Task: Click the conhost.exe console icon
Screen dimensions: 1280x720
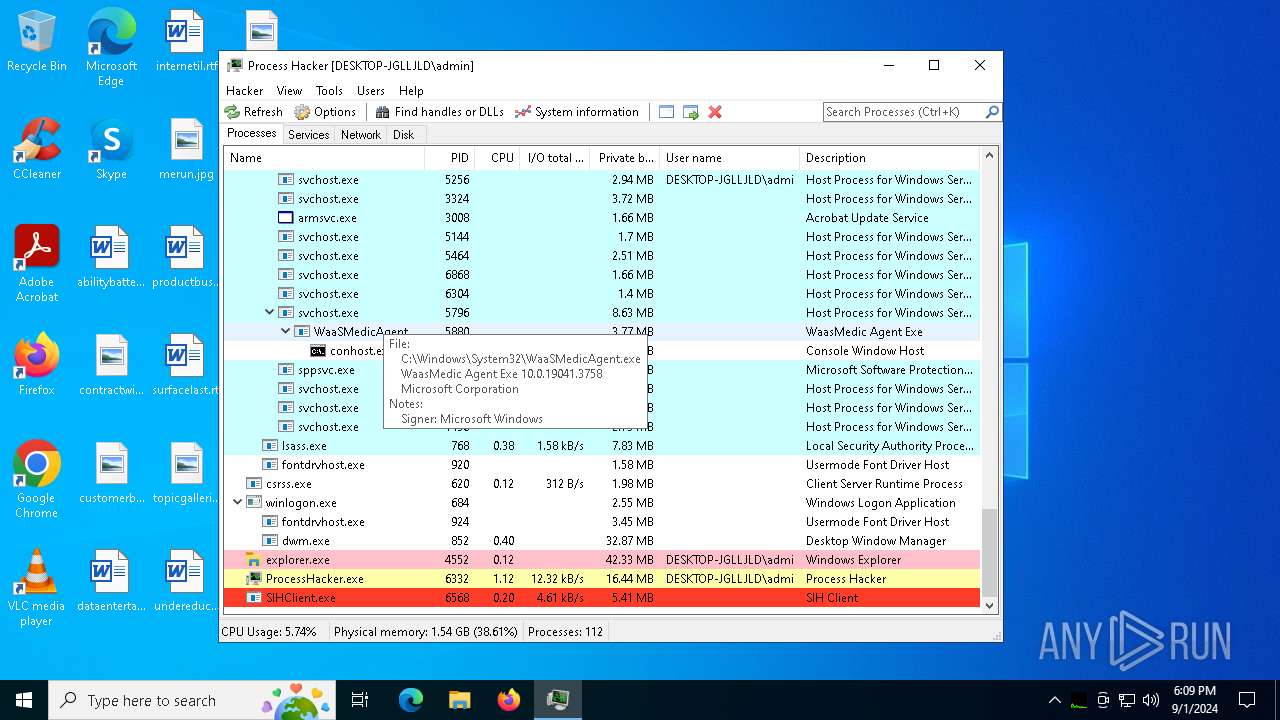Action: point(318,351)
